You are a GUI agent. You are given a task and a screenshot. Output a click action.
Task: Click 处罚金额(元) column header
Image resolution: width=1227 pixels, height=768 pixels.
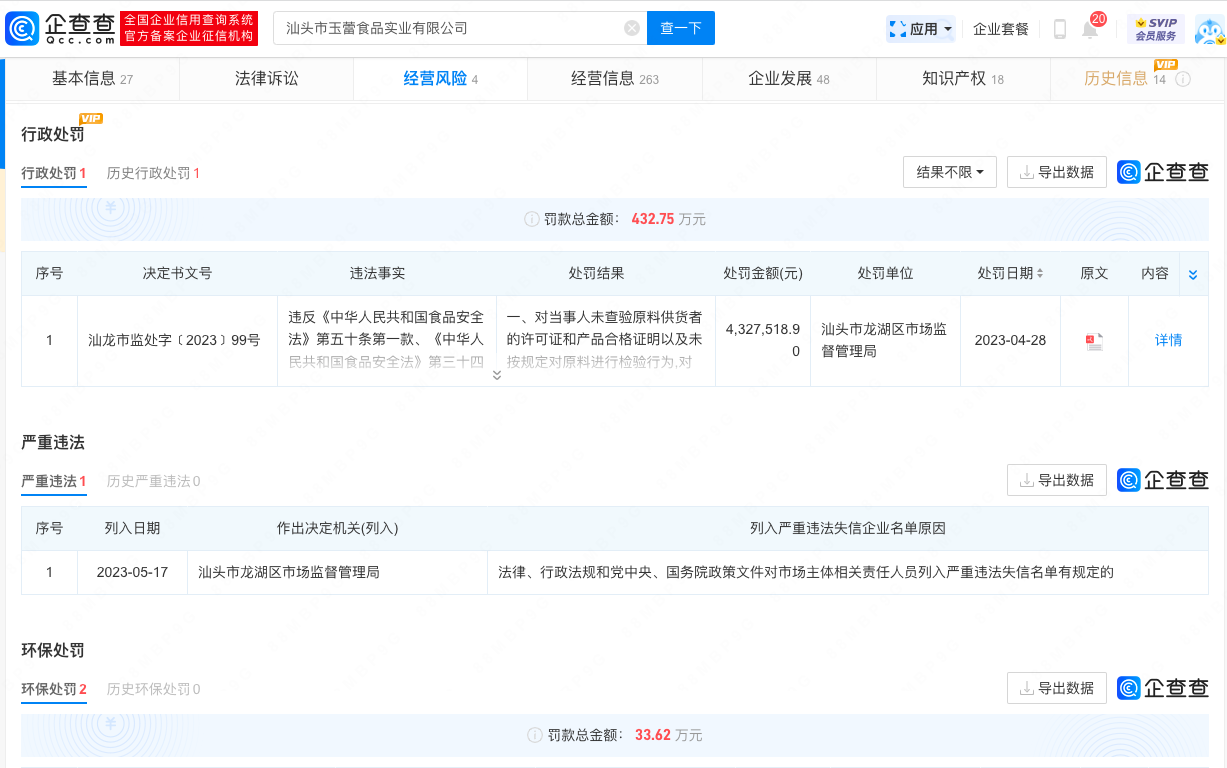pyautogui.click(x=763, y=273)
